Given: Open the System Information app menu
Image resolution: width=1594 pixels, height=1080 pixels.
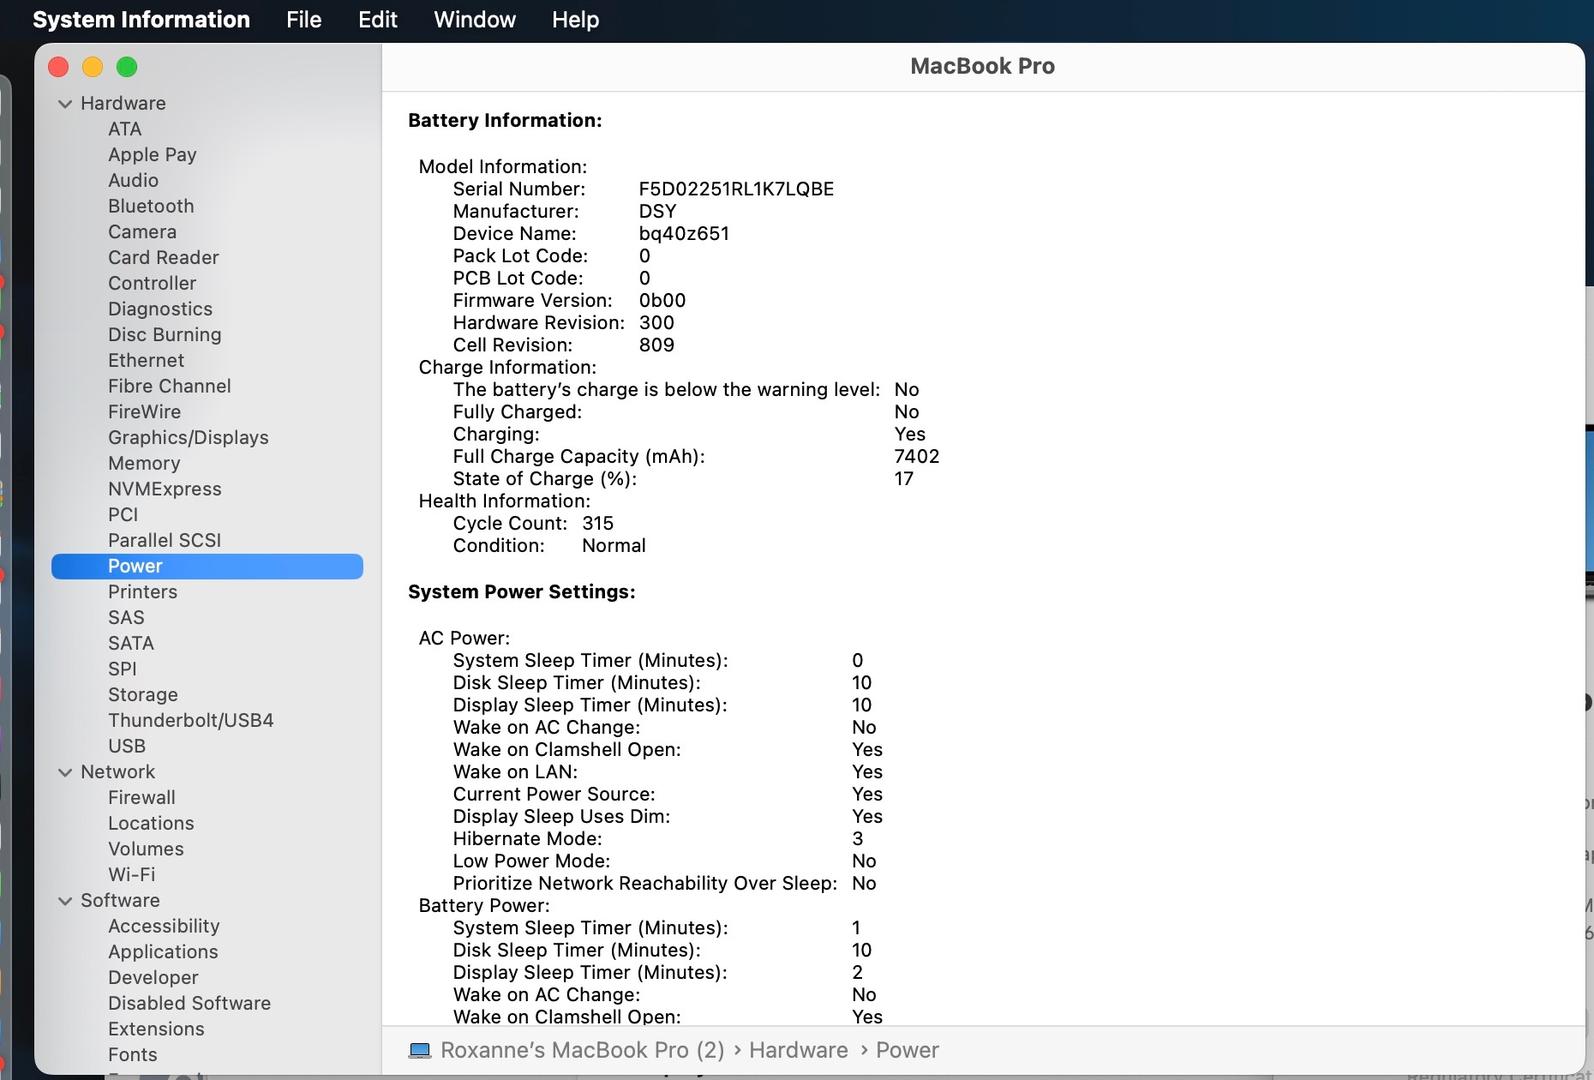Looking at the screenshot, I should (x=141, y=19).
